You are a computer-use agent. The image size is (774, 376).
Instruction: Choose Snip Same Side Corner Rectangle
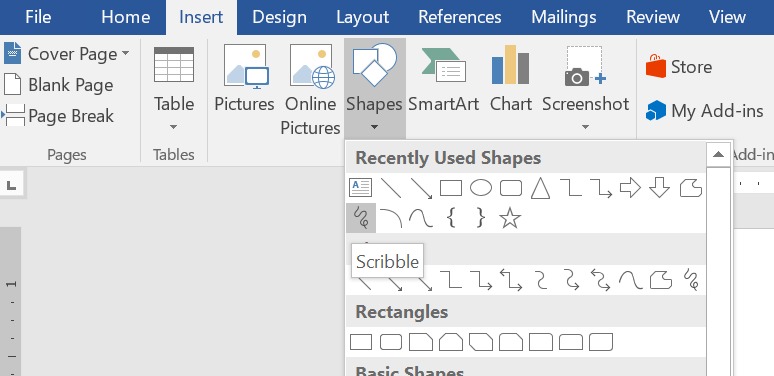451,342
